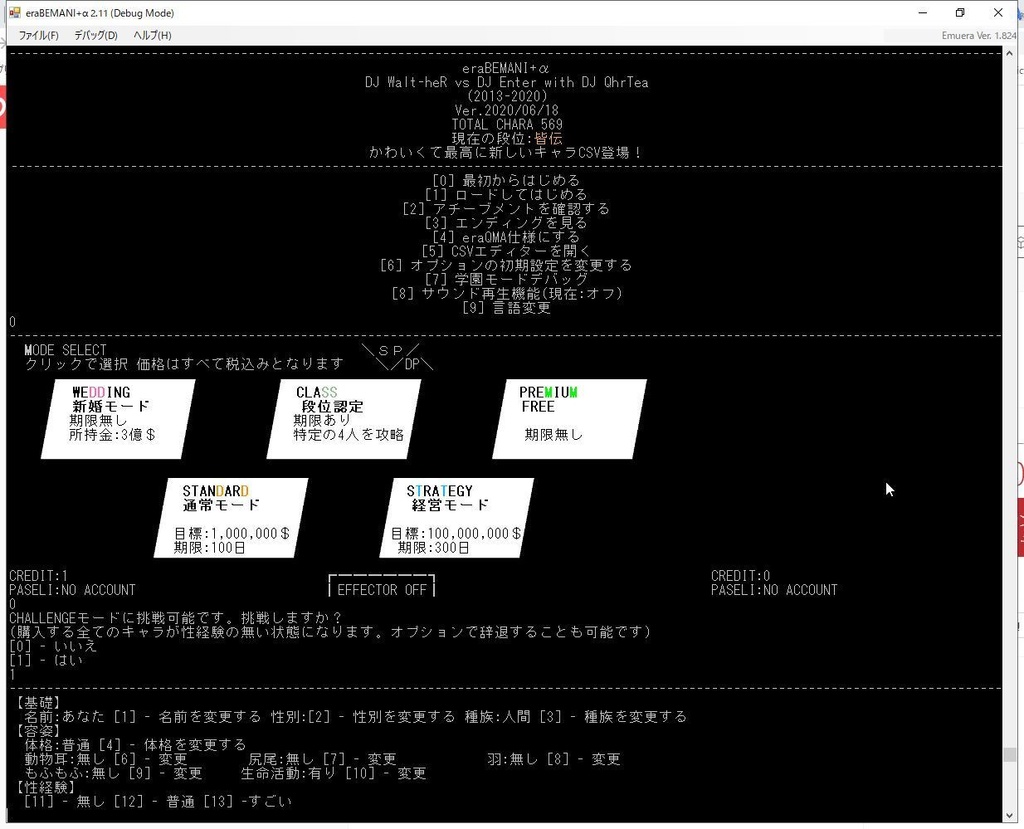The height and width of the screenshot is (829, 1024).
Task: Click the right CREDIT:0 text
Action: 741,576
